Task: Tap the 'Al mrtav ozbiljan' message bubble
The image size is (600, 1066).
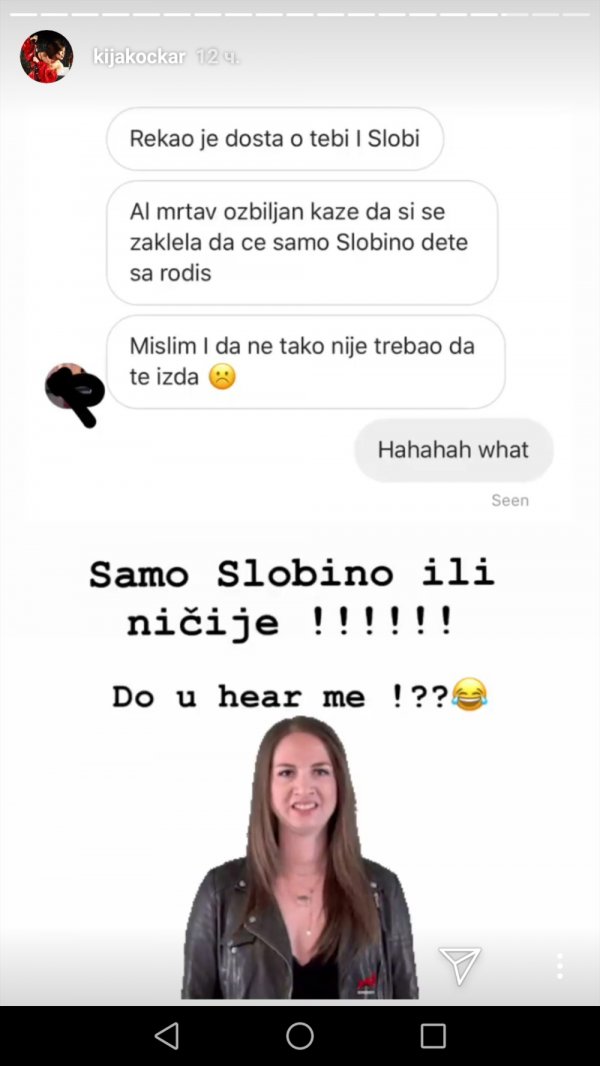Action: tap(302, 243)
